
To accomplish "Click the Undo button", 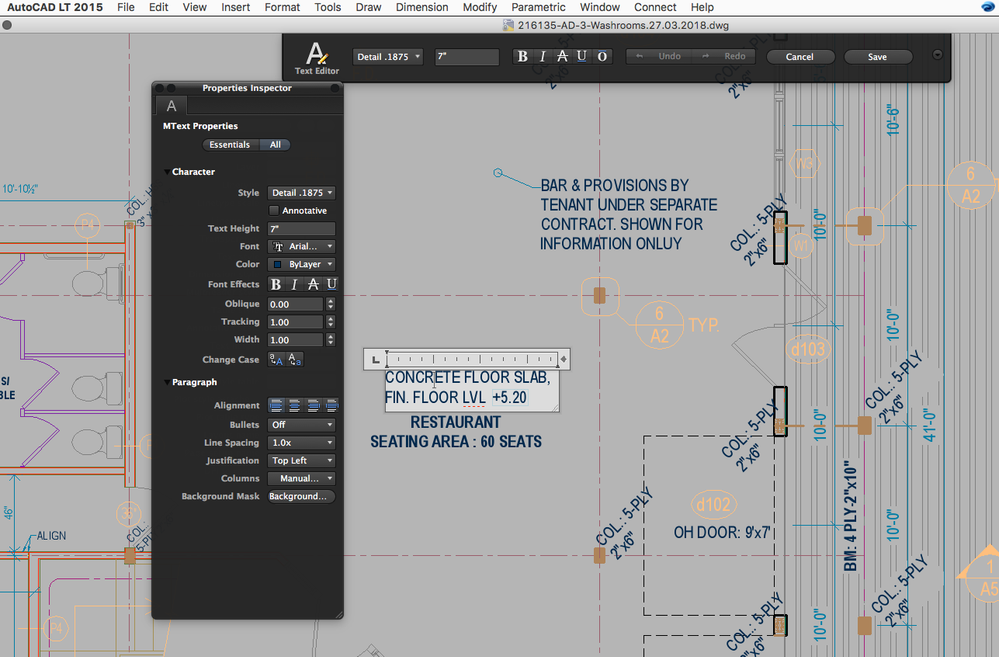I will pyautogui.click(x=659, y=56).
